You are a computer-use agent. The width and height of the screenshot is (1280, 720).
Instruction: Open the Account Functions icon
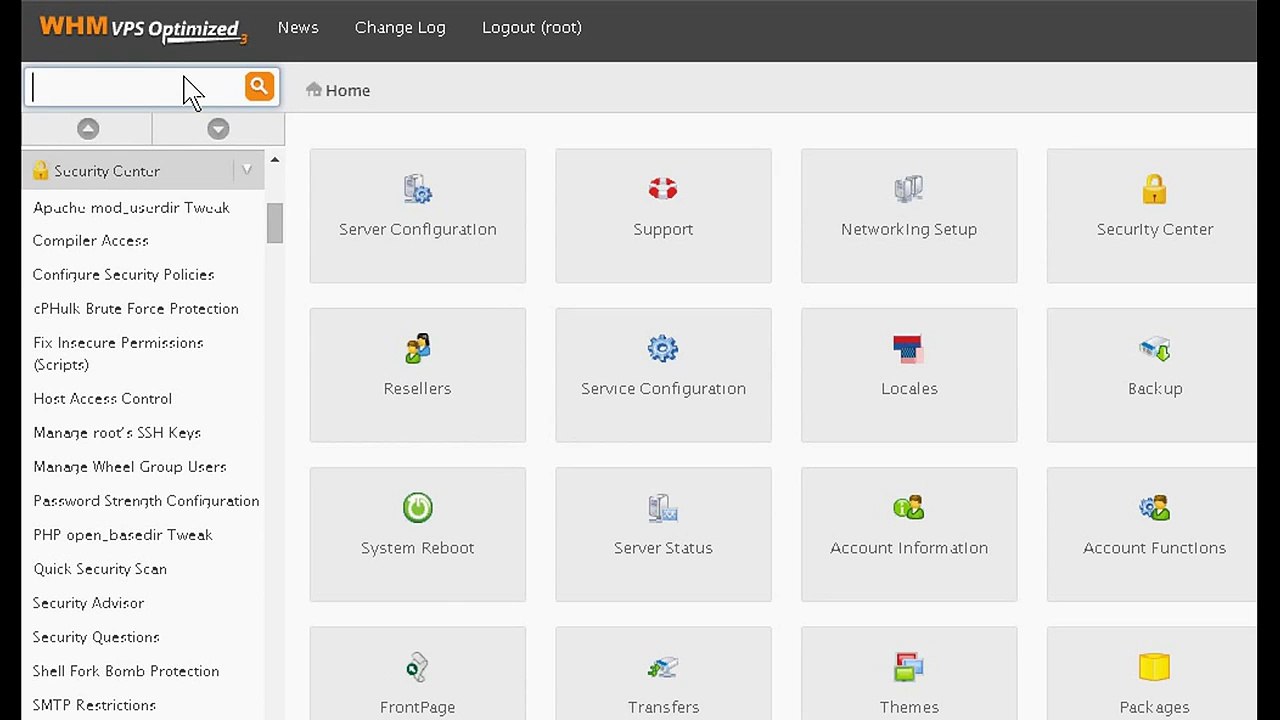1154,507
